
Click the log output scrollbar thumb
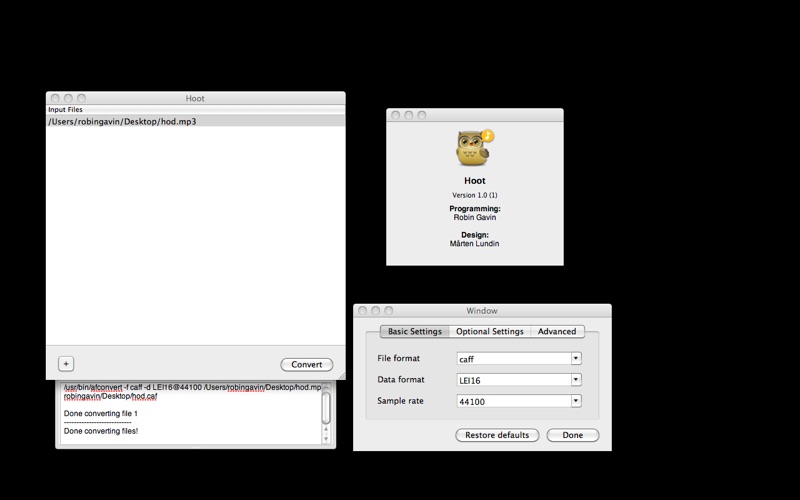tap(326, 408)
